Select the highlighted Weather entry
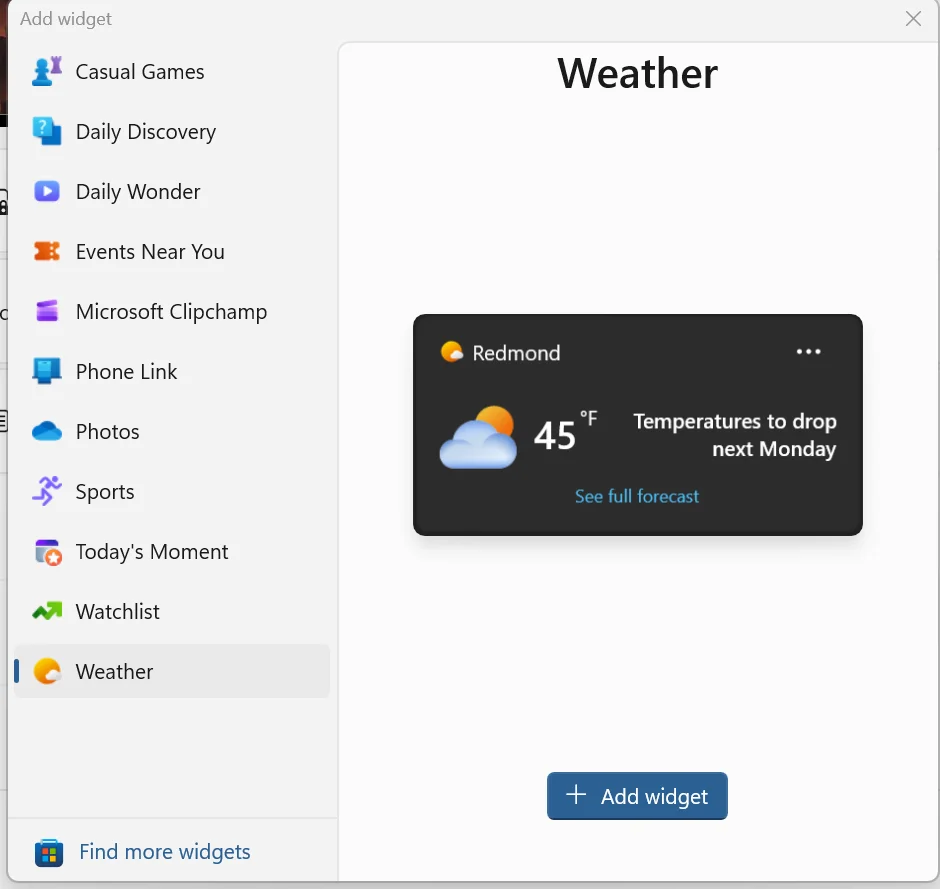This screenshot has width=940, height=889. click(172, 671)
